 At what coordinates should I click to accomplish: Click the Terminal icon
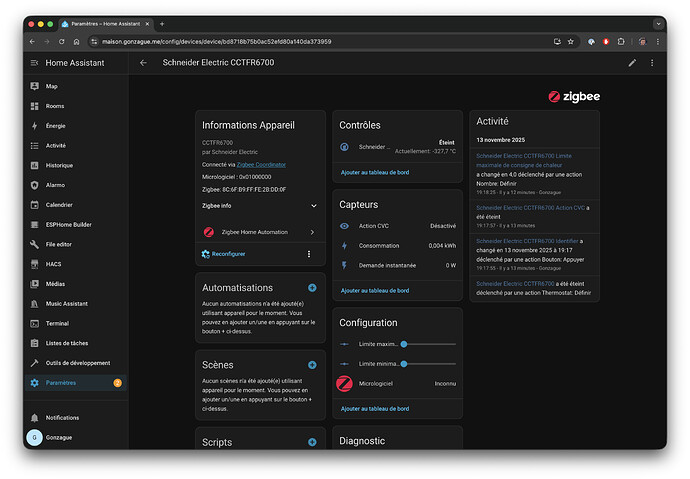pos(35,323)
